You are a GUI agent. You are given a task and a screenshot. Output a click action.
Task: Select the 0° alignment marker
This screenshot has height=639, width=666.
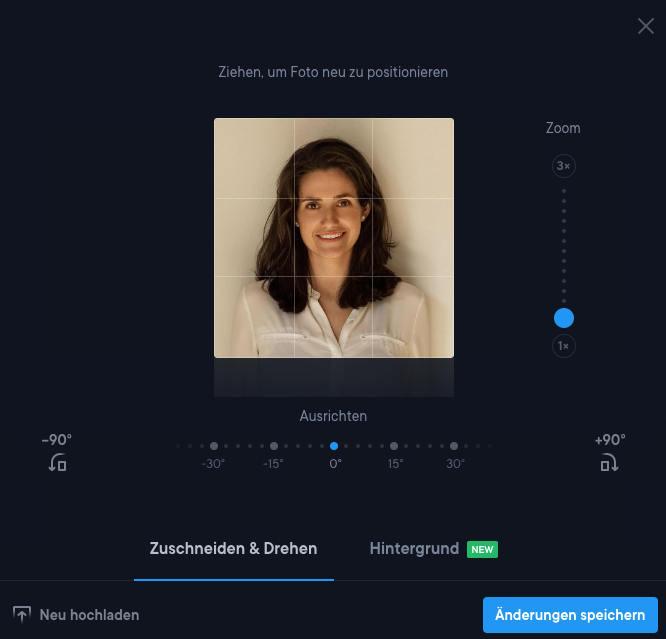click(334, 446)
